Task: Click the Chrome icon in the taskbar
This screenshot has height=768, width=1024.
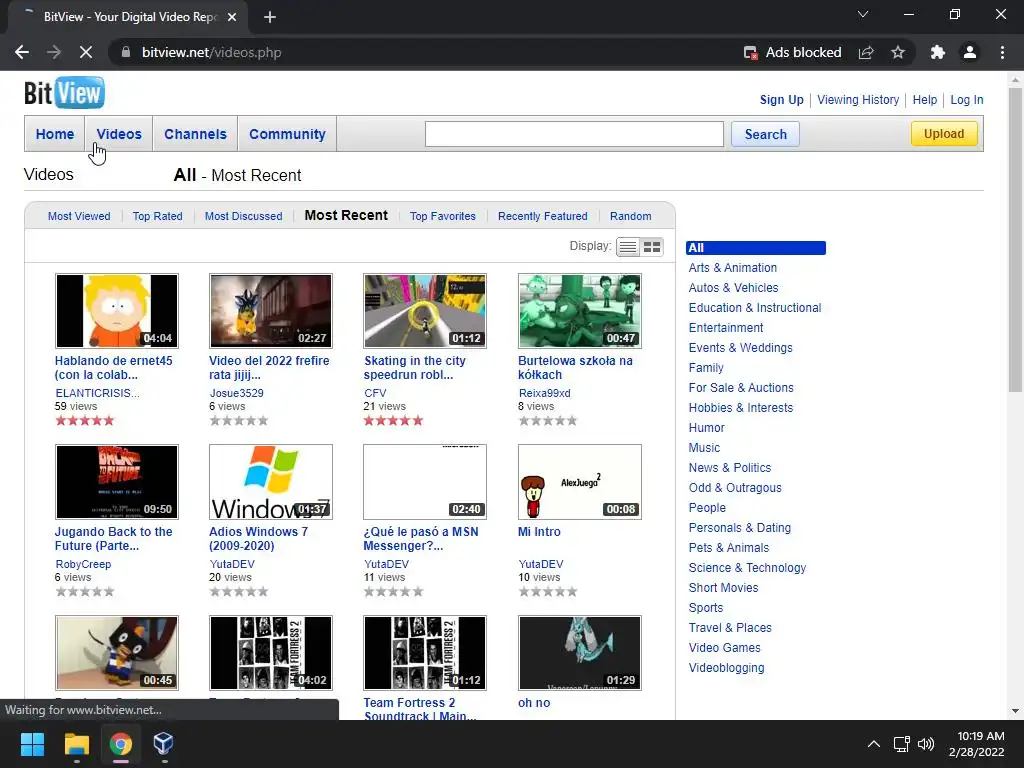Action: pos(121,744)
